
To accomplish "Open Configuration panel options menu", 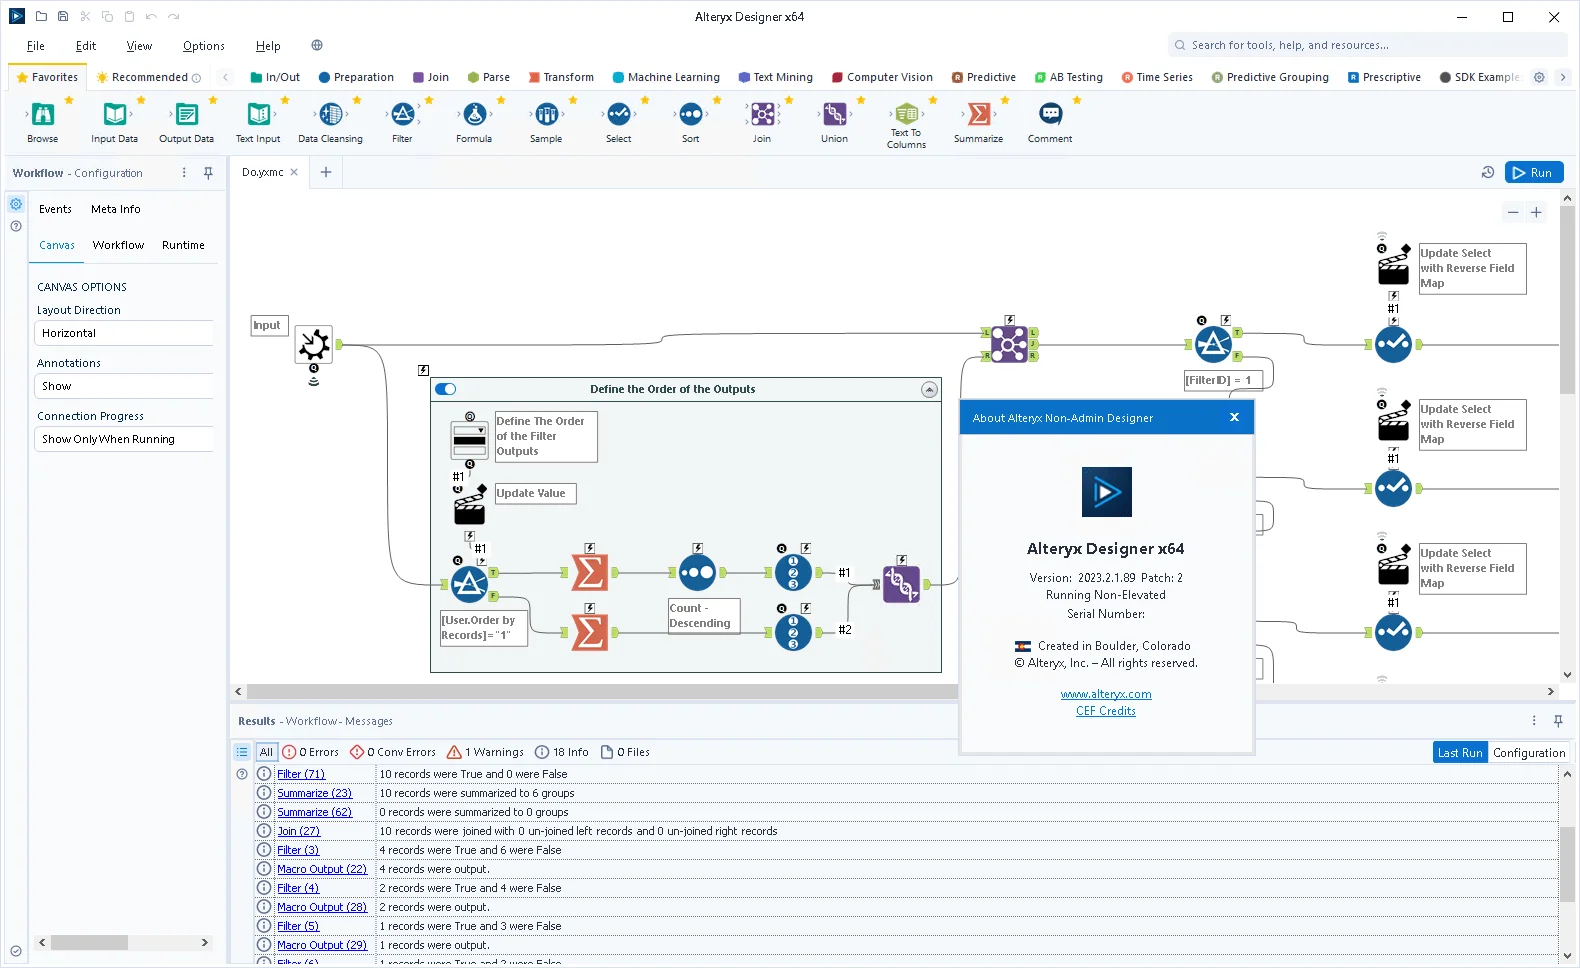I will pos(184,173).
